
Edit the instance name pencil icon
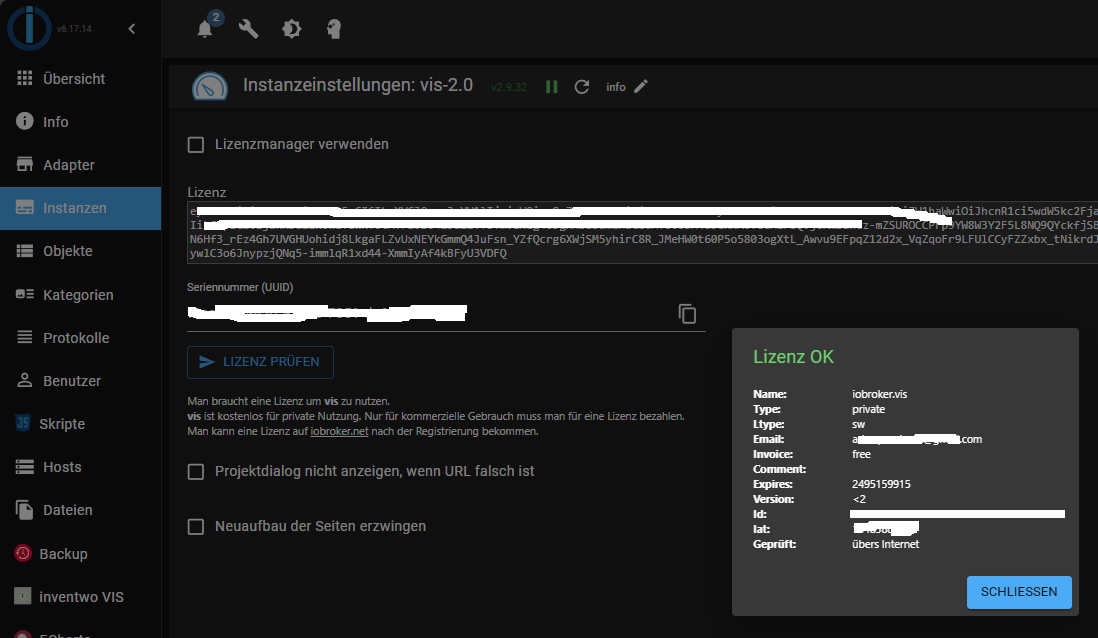(x=641, y=87)
